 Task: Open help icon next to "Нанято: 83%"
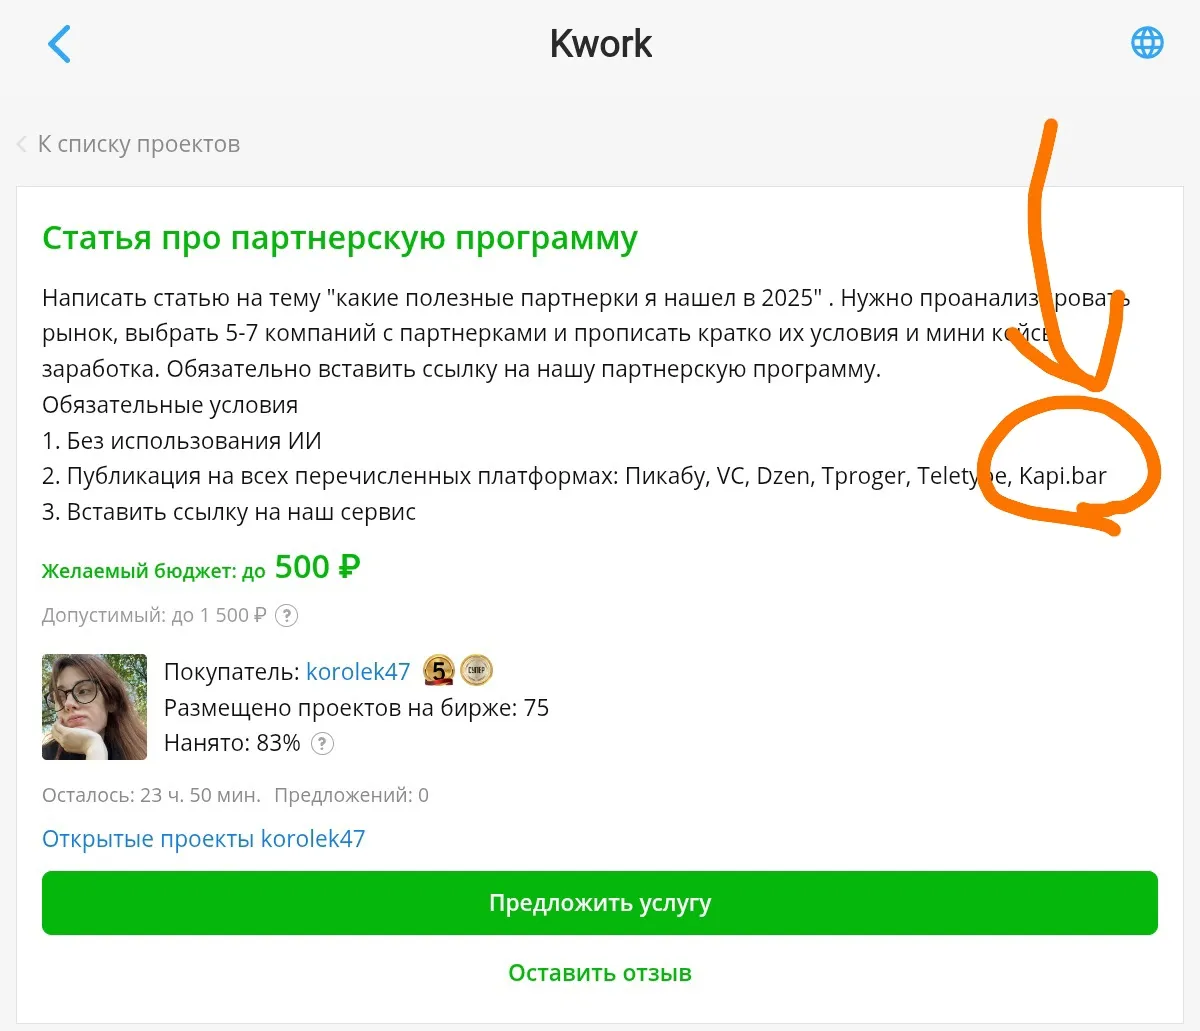(x=322, y=743)
